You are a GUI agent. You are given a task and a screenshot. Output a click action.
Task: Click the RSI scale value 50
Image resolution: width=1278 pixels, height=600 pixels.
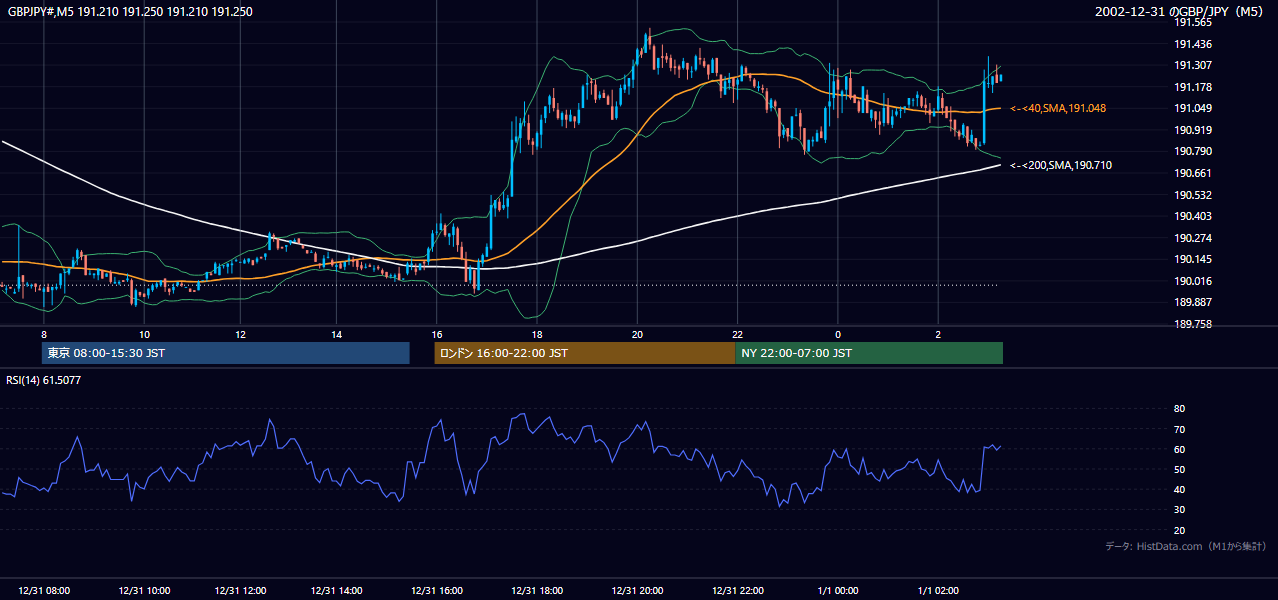point(1179,469)
